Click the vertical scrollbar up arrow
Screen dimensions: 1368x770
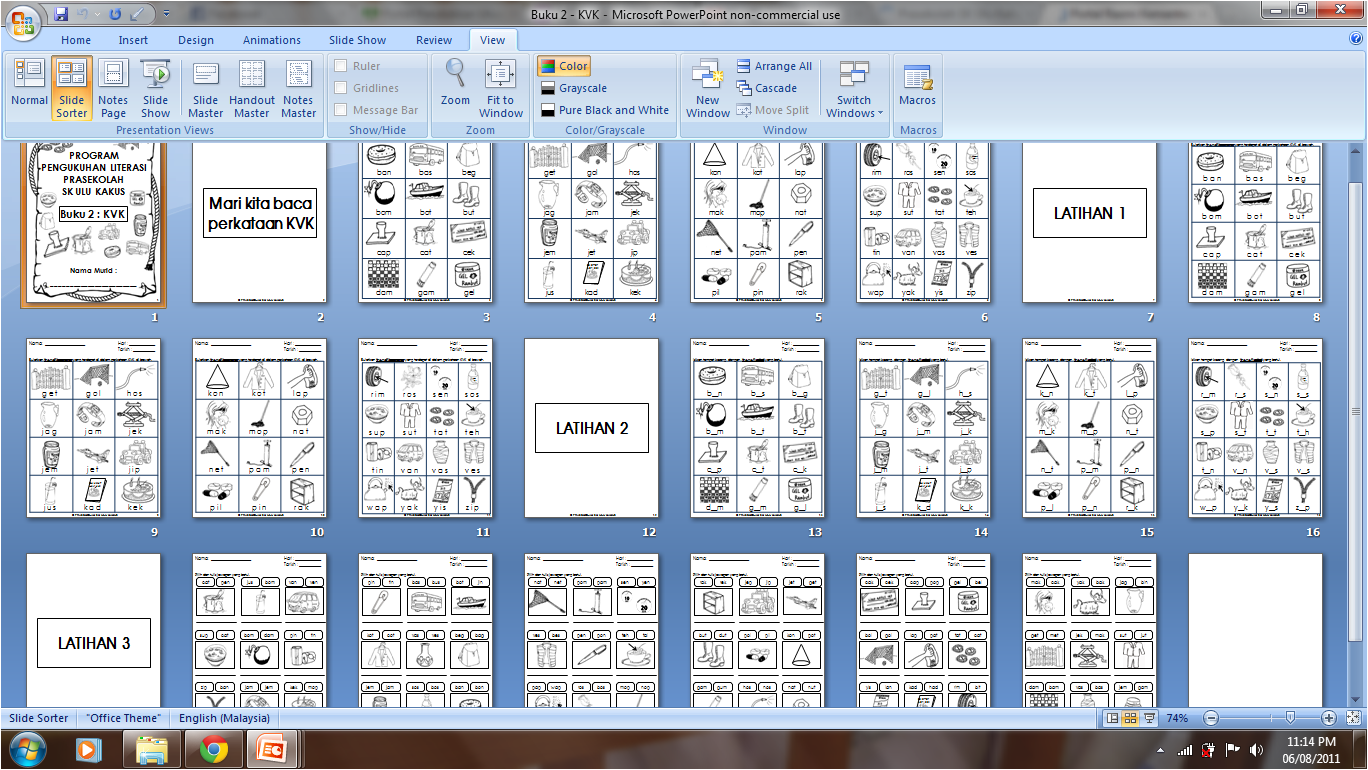(x=1358, y=150)
